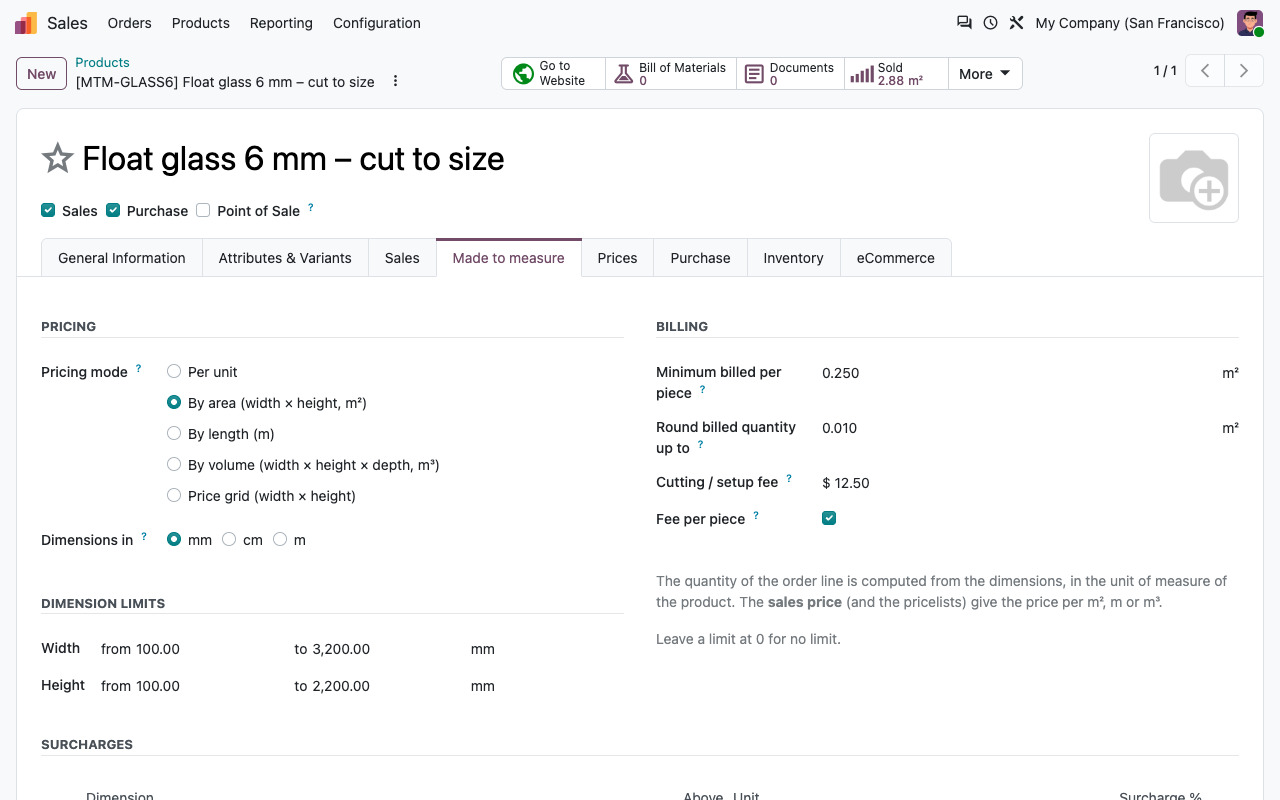This screenshot has height=800, width=1280.
Task: Mark product as favorite with star
Action: [x=57, y=158]
